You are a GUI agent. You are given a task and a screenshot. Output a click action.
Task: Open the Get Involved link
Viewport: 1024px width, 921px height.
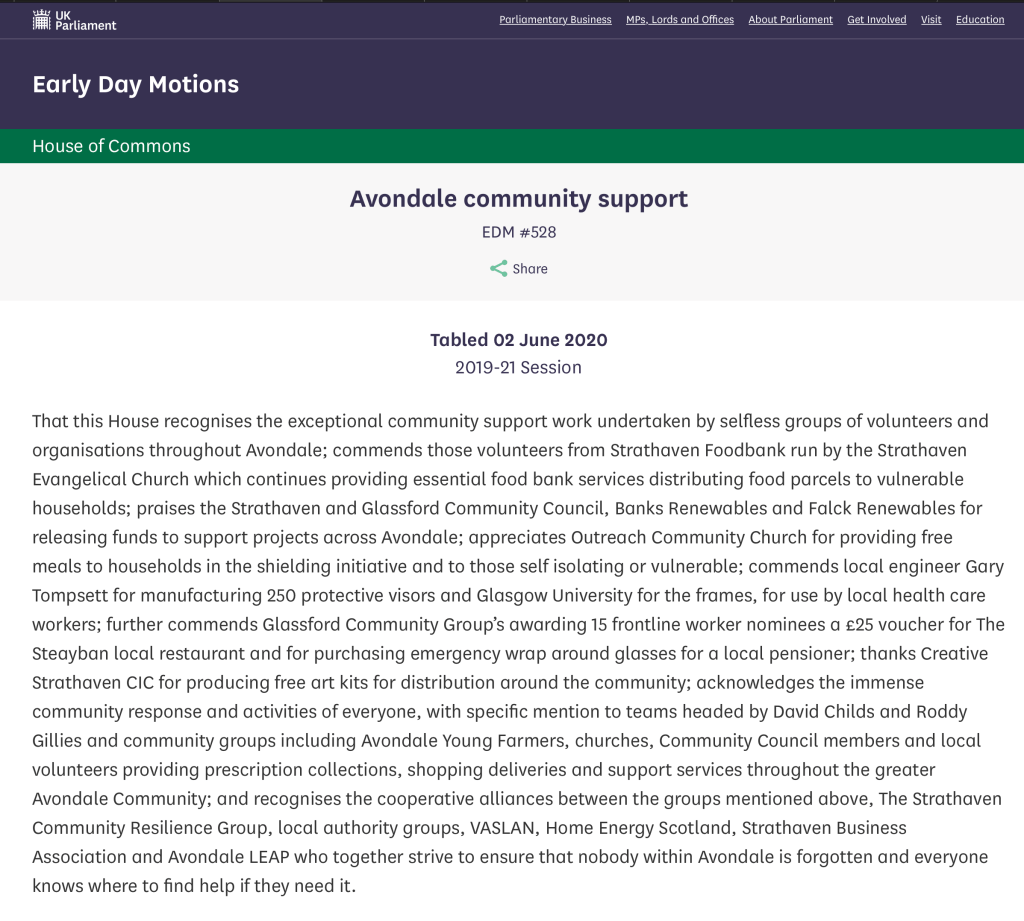pos(877,20)
